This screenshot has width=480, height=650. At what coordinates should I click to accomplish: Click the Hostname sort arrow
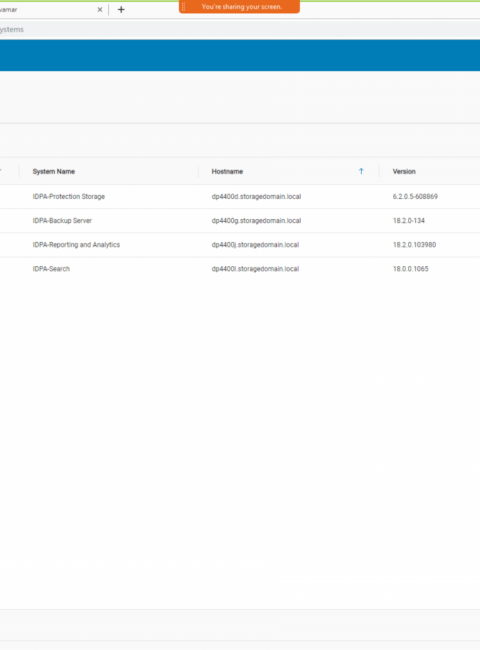pyautogui.click(x=361, y=171)
